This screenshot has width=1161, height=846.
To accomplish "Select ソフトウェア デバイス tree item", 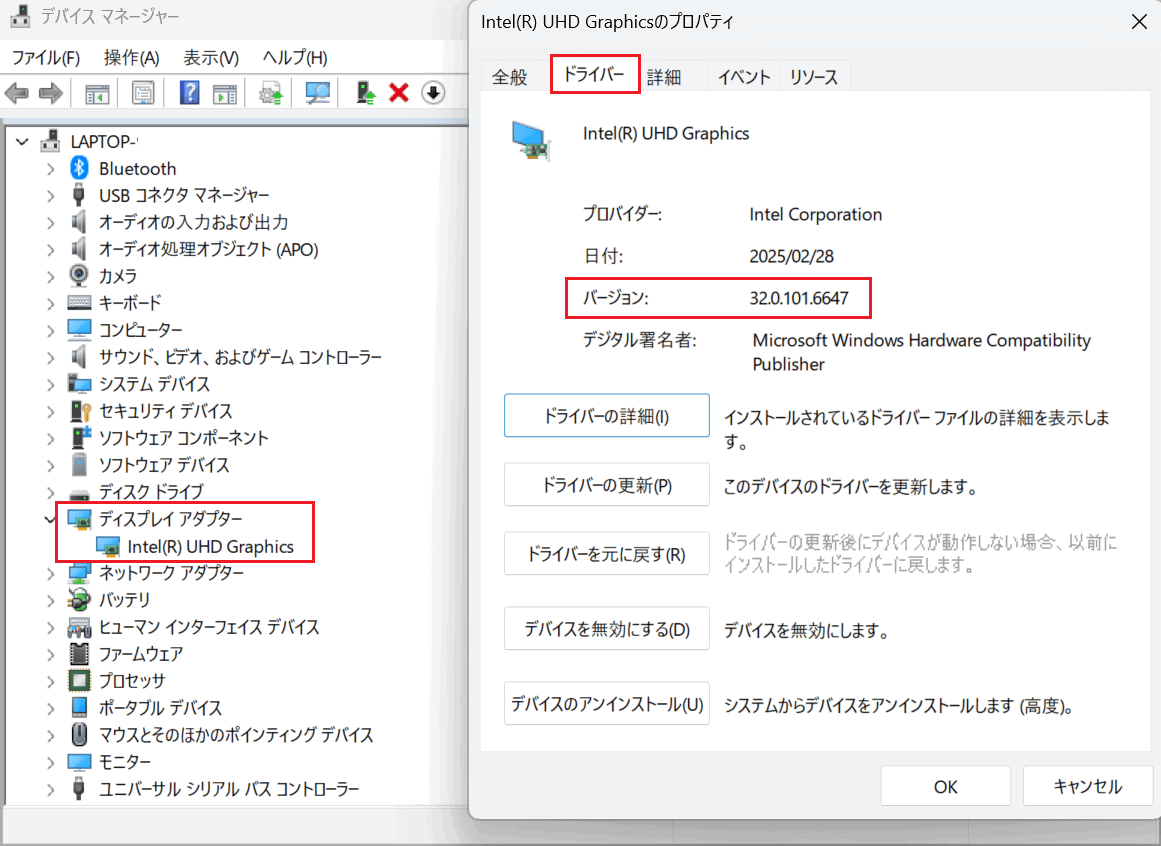I will coord(164,465).
